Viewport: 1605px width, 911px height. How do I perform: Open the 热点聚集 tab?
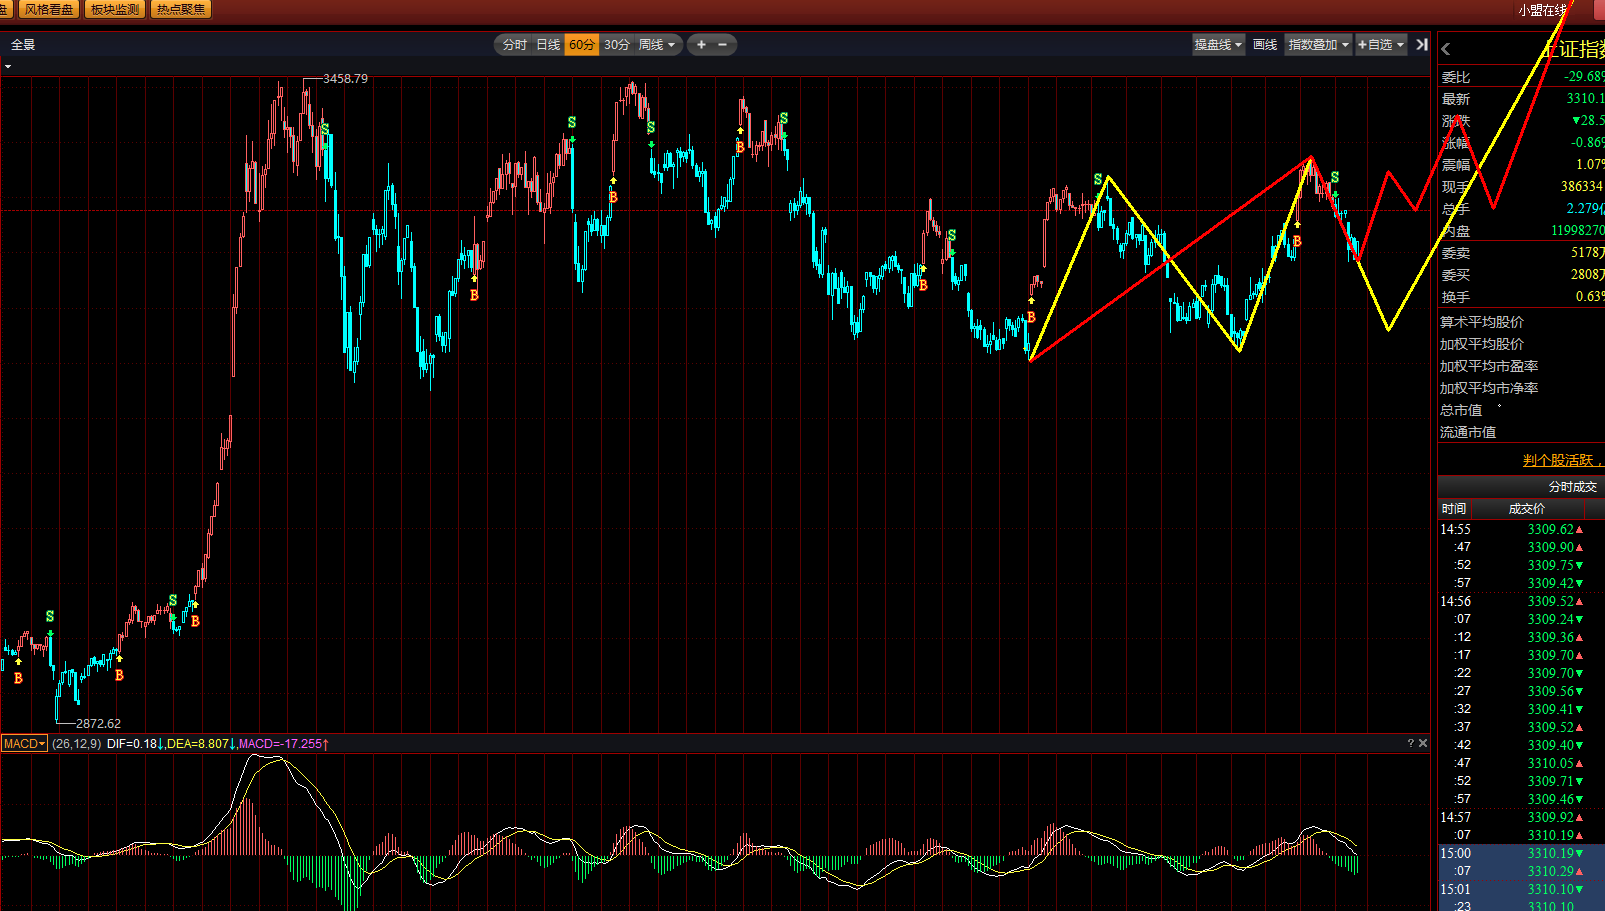181,9
